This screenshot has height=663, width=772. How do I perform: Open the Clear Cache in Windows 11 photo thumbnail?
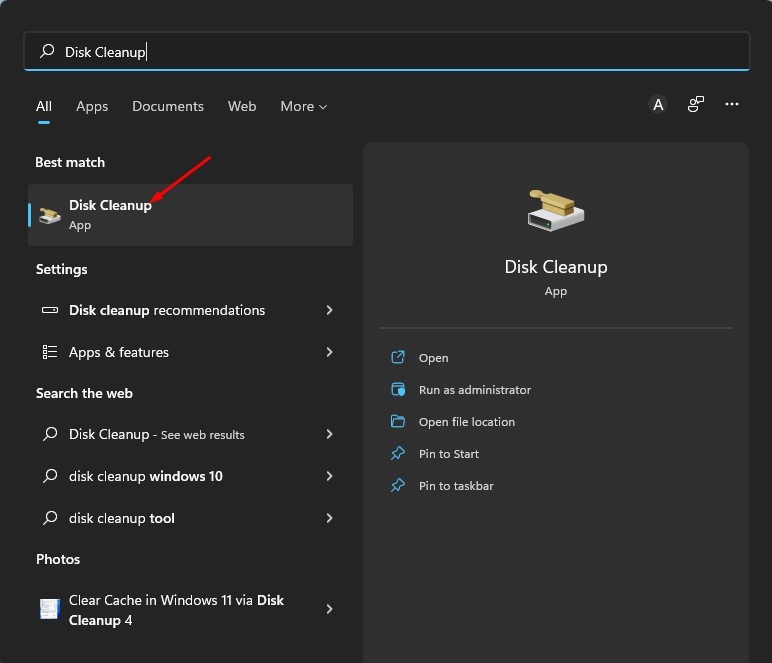pyautogui.click(x=50, y=609)
